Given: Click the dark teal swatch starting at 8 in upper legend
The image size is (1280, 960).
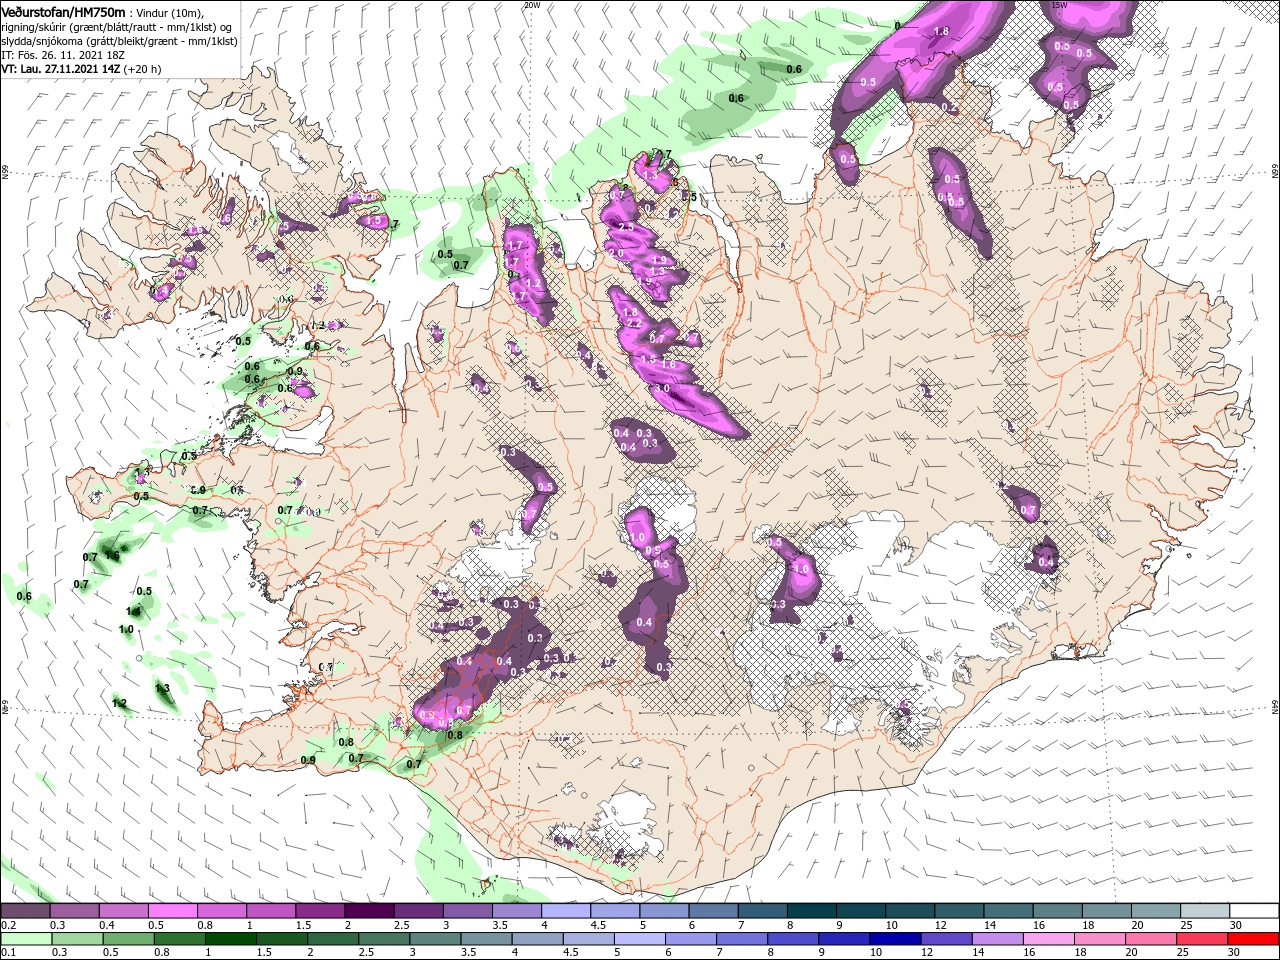Looking at the screenshot, I should pos(812,911).
